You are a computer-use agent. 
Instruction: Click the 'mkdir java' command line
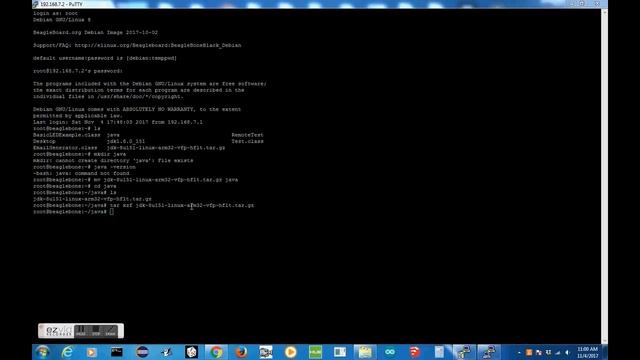[80, 154]
